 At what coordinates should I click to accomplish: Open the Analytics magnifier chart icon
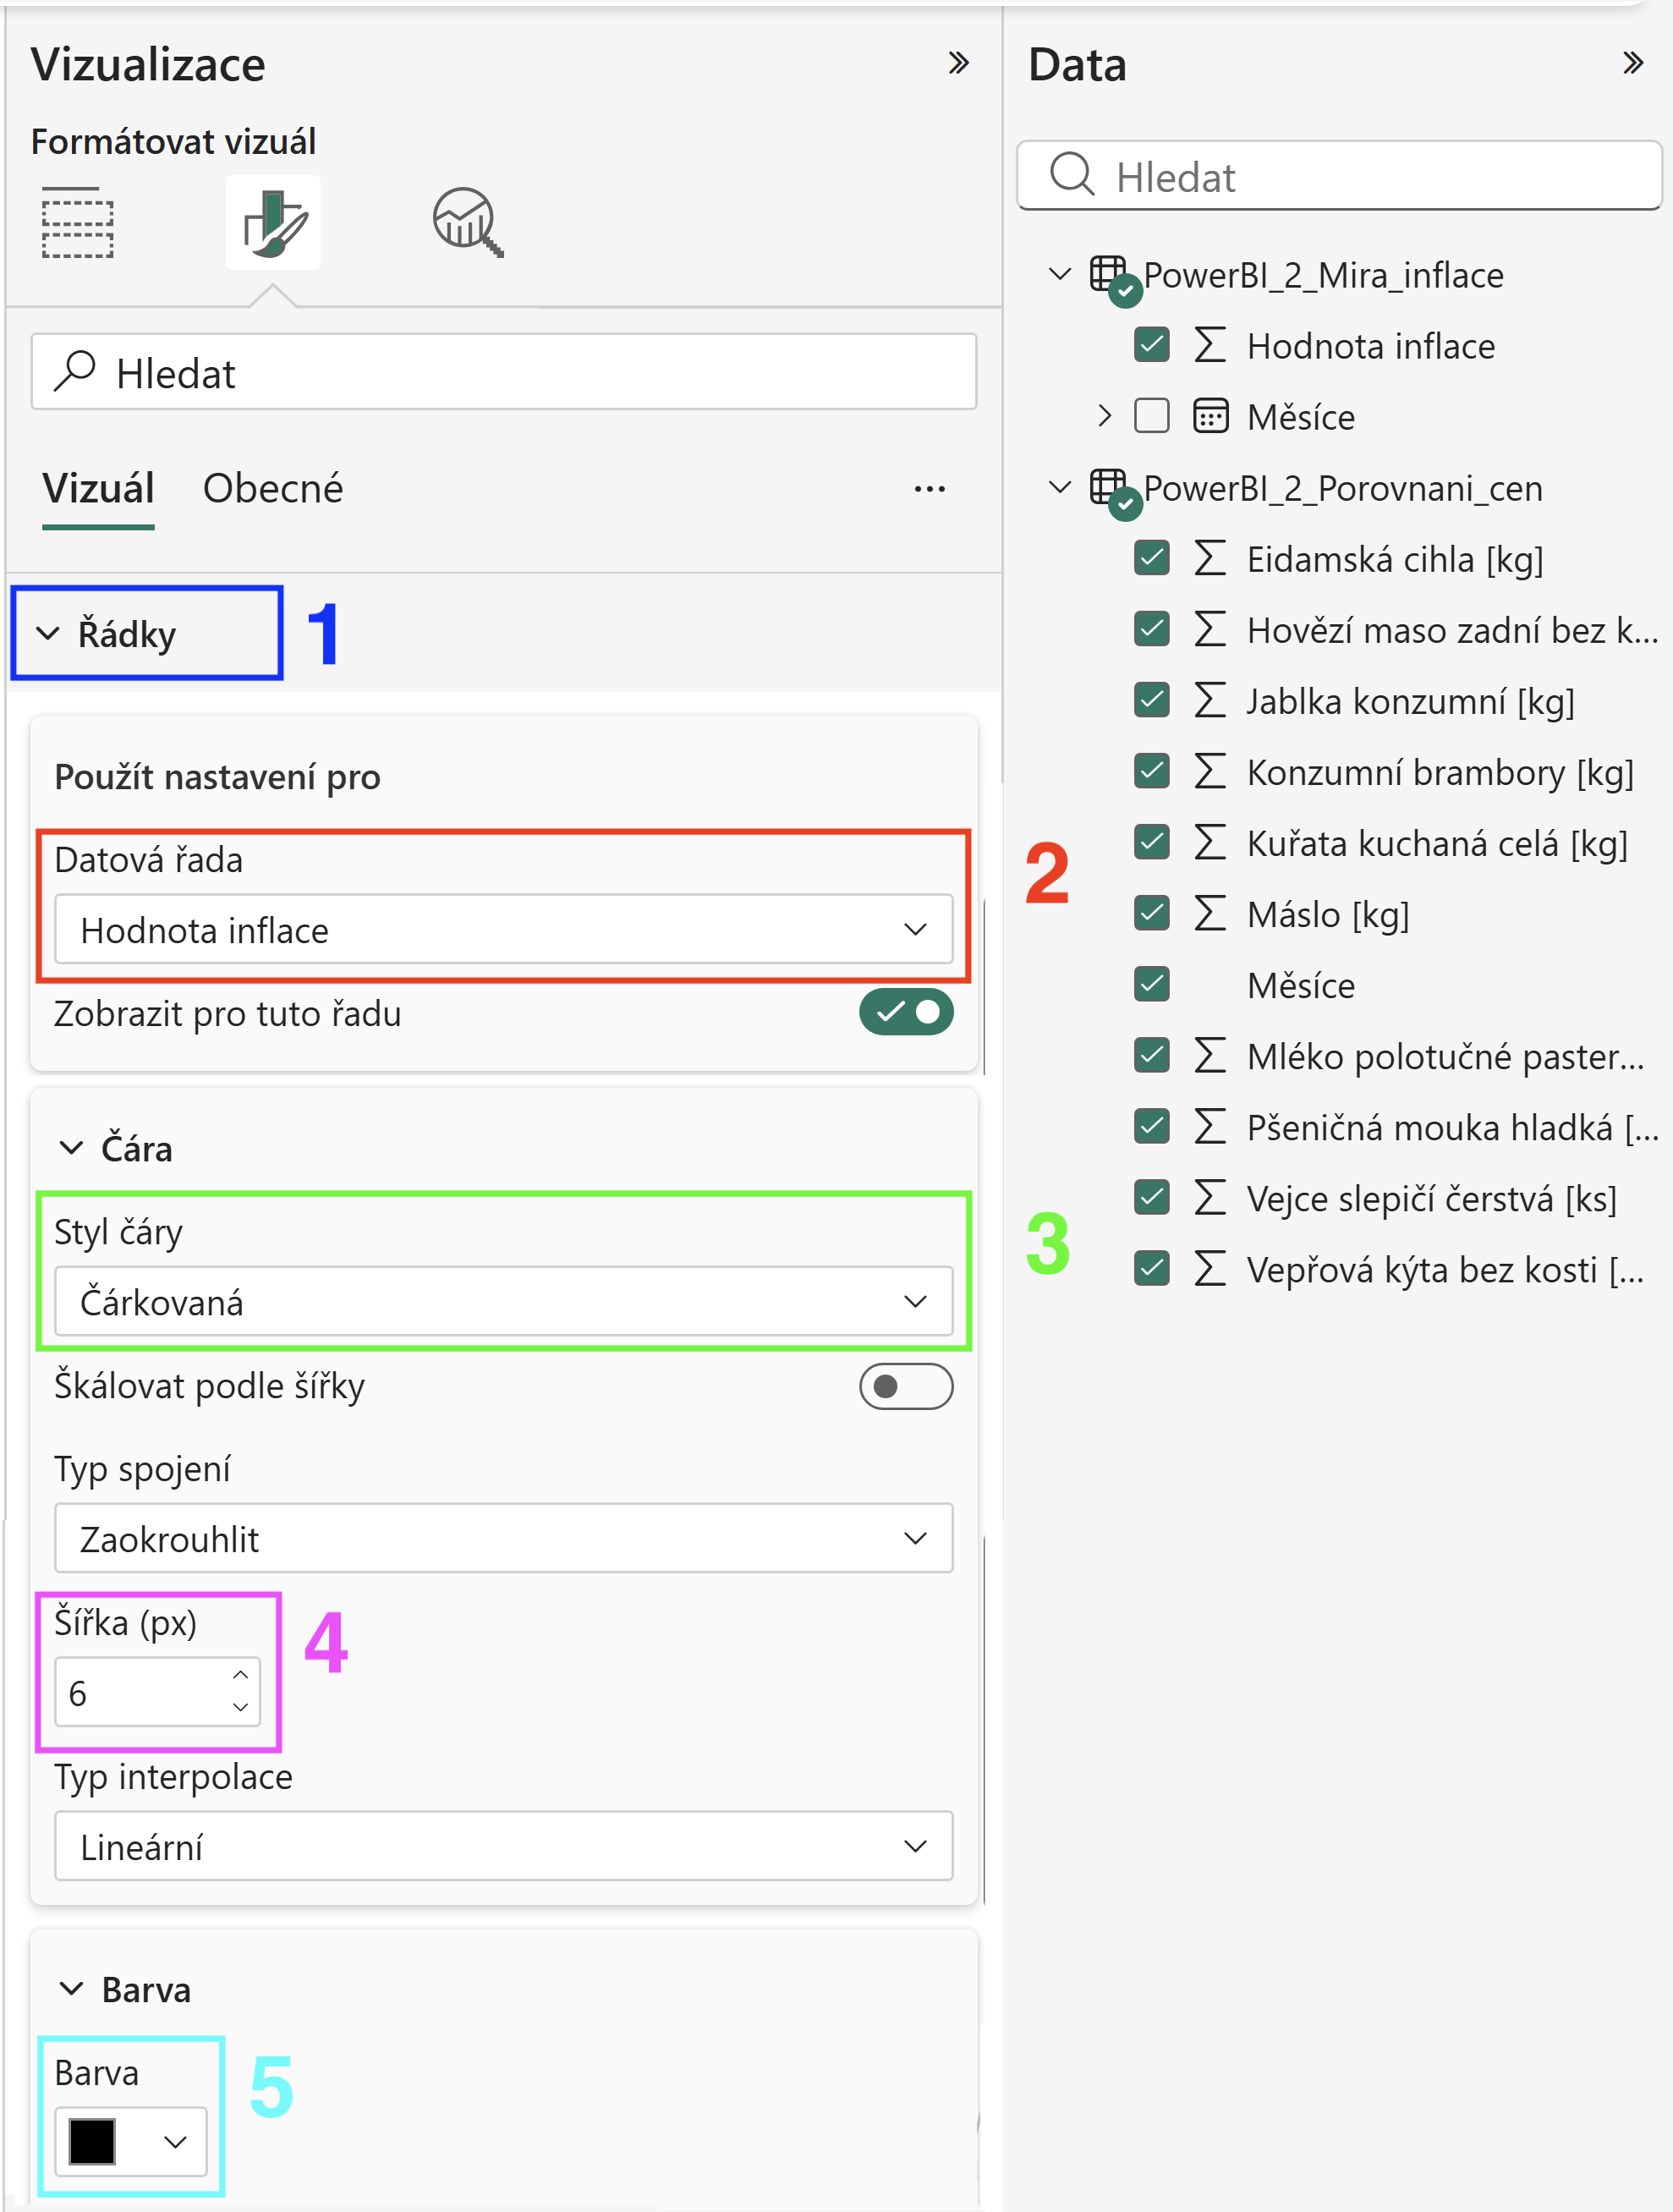(x=467, y=222)
